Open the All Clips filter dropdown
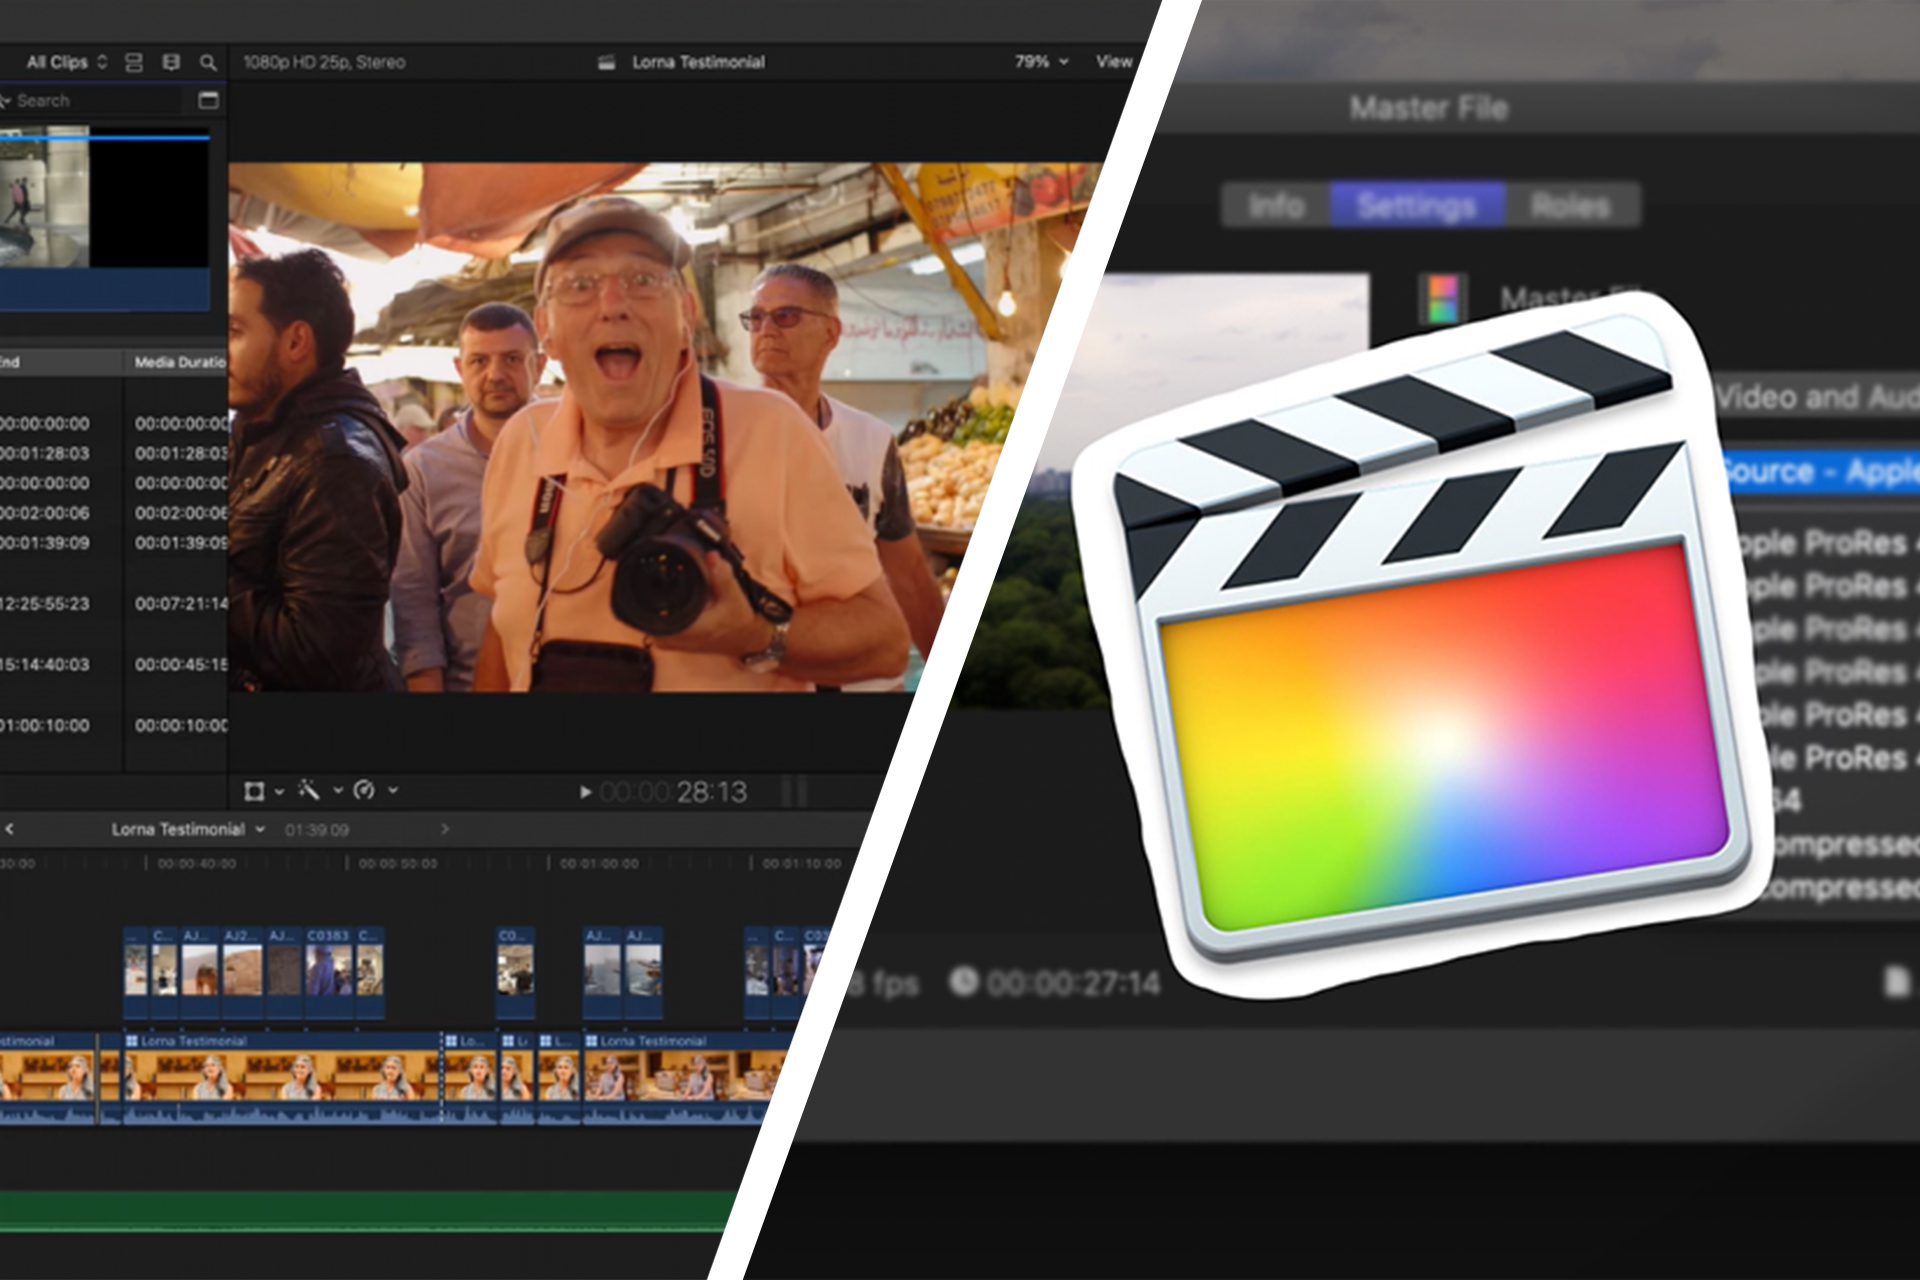1920x1280 pixels. pyautogui.click(x=66, y=62)
